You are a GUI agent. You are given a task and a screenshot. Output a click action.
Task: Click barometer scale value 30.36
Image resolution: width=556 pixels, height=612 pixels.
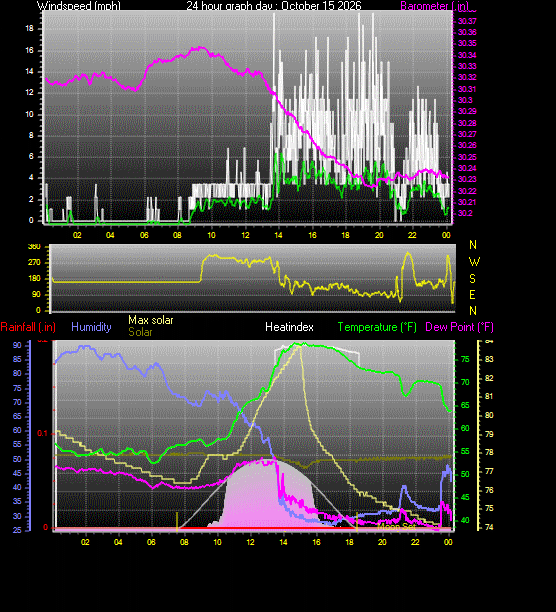467,32
